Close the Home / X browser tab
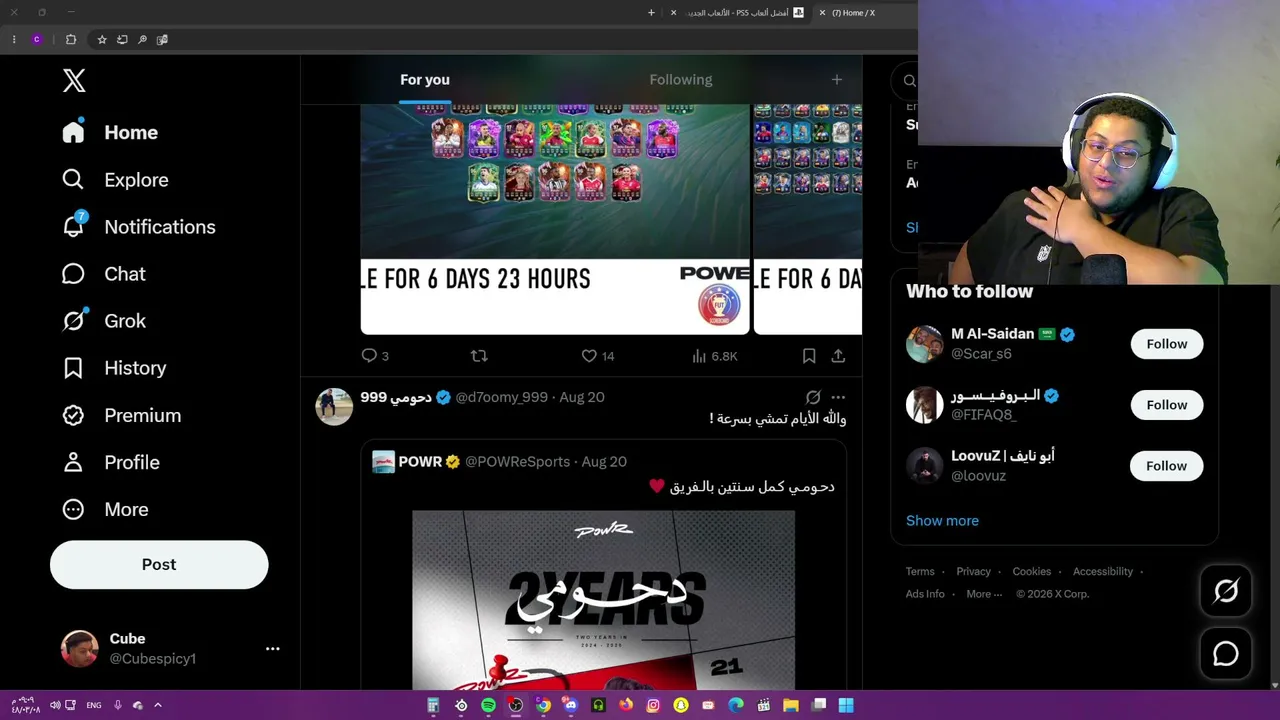Viewport: 1280px width, 720px height. pyautogui.click(x=822, y=13)
